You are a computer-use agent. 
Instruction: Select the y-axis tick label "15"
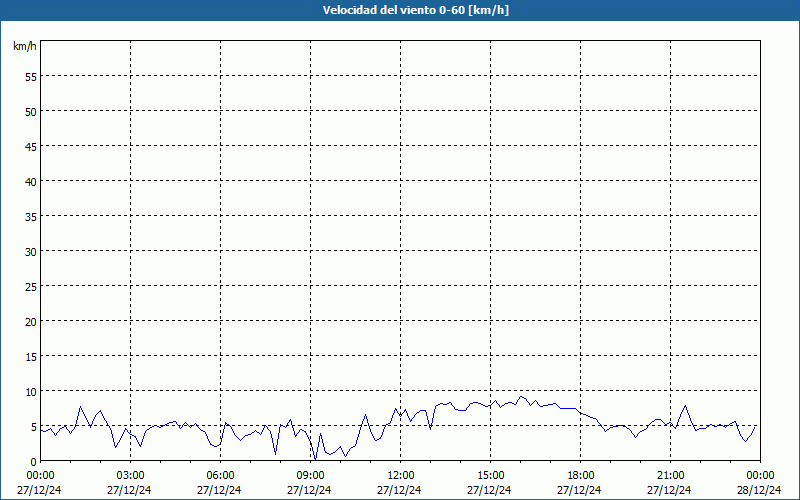pyautogui.click(x=31, y=357)
